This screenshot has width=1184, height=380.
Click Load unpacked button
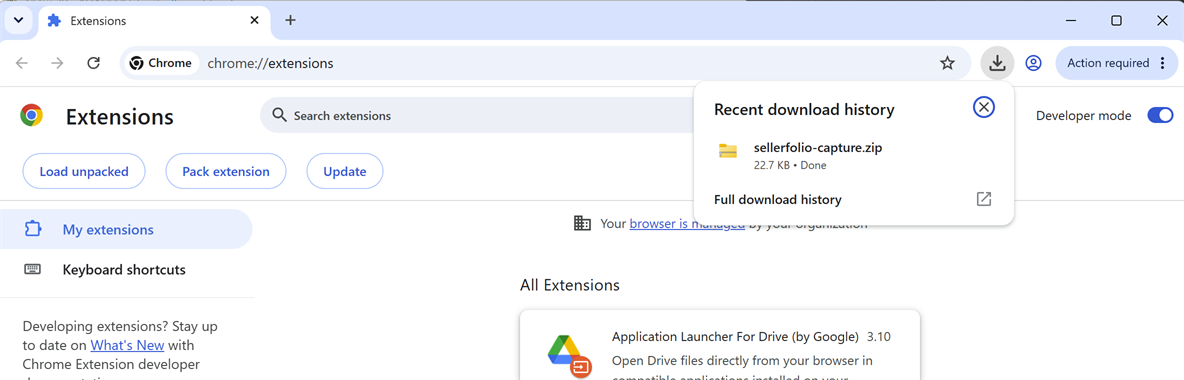pos(84,171)
